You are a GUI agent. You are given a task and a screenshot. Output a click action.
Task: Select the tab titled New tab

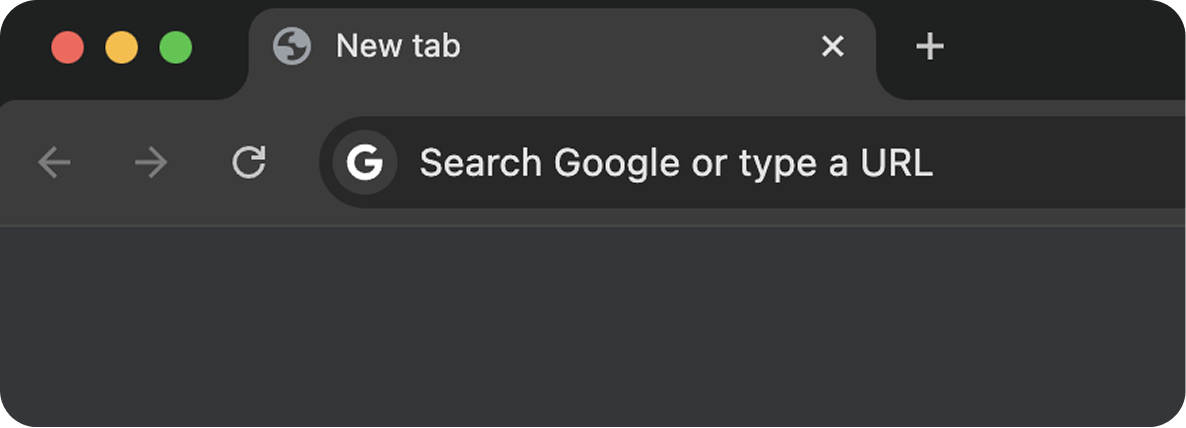tap(398, 46)
